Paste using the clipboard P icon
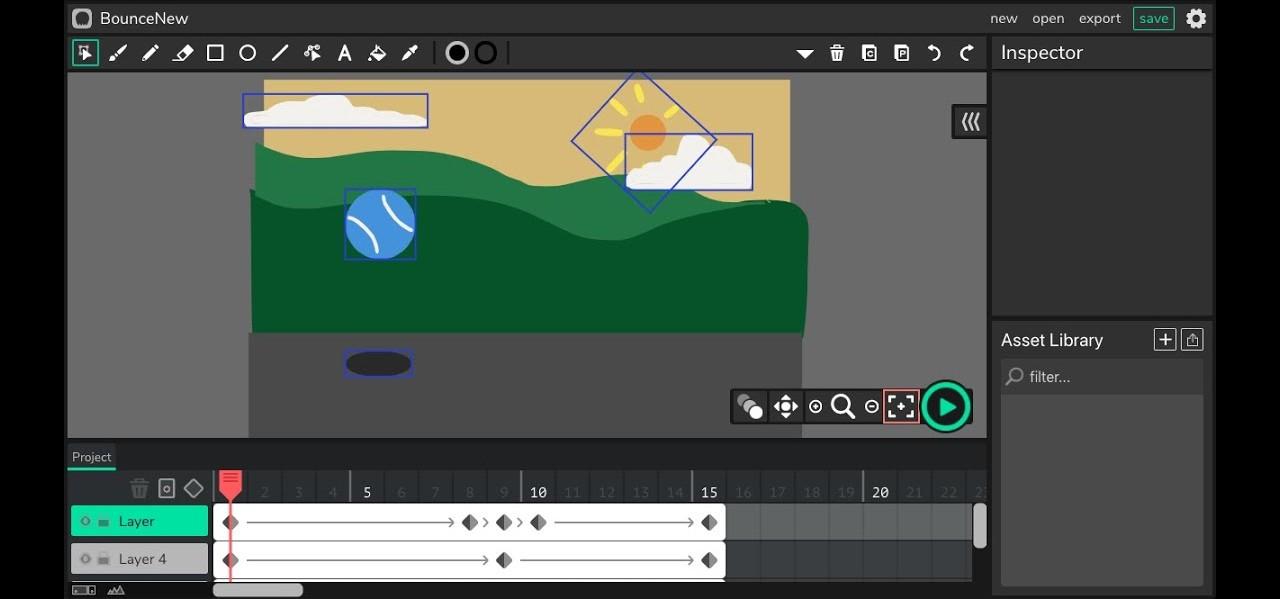This screenshot has height=599, width=1280. (901, 54)
